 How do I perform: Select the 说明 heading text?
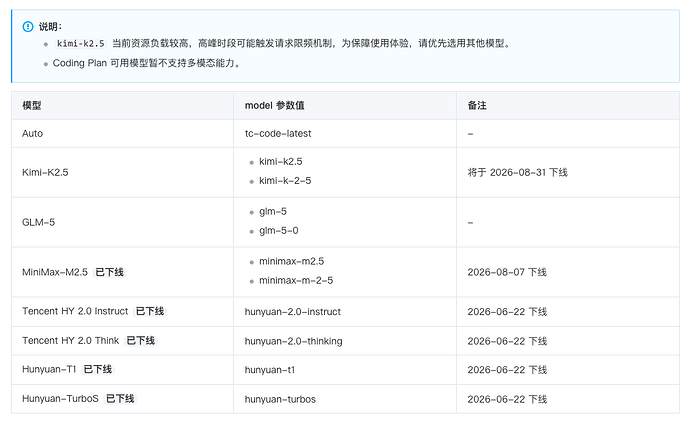click(50, 27)
